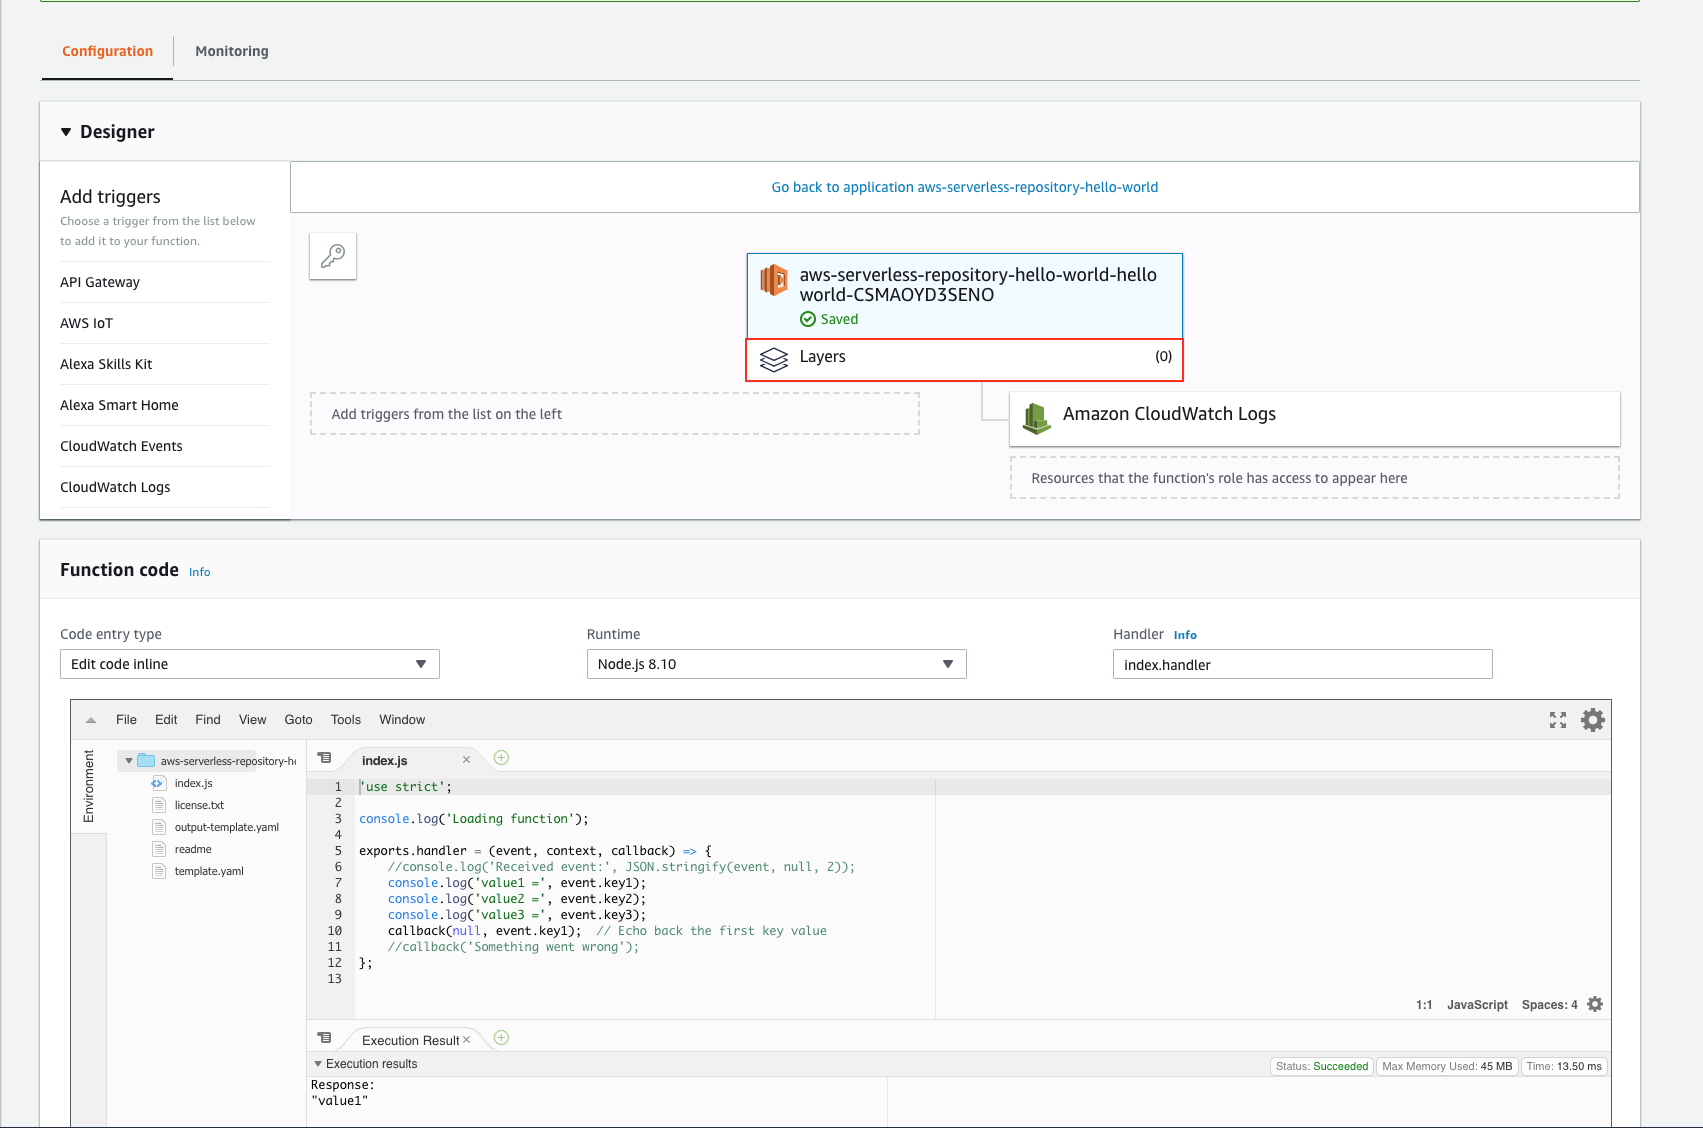The height and width of the screenshot is (1128, 1703).
Task: Click the readme file icon
Action: [x=158, y=849]
